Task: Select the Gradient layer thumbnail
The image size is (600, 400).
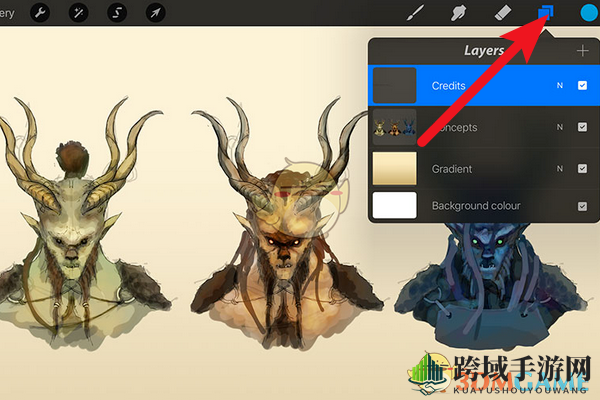Action: click(395, 168)
